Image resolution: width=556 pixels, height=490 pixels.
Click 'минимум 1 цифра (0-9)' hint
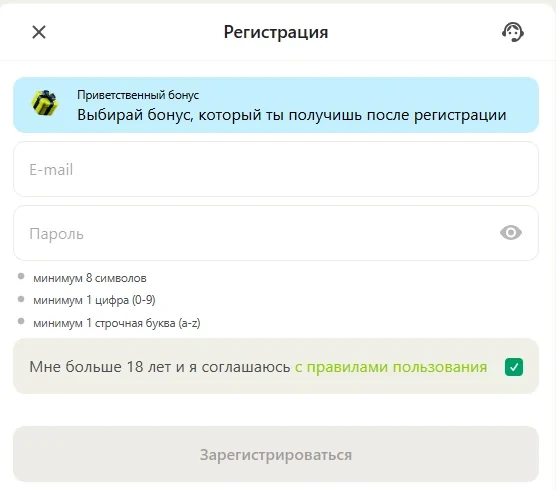pyautogui.click(x=94, y=300)
